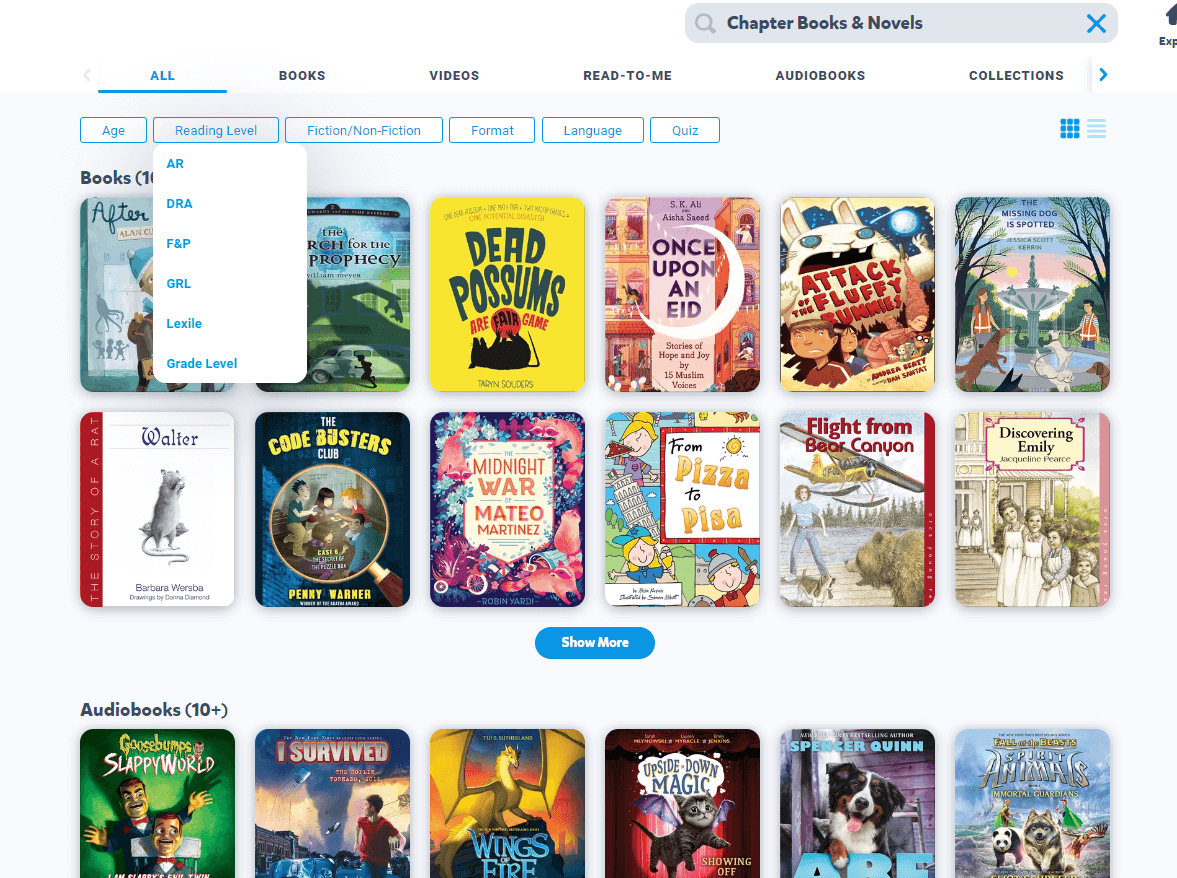Collapse the Reading Level filter dropdown

click(x=216, y=130)
